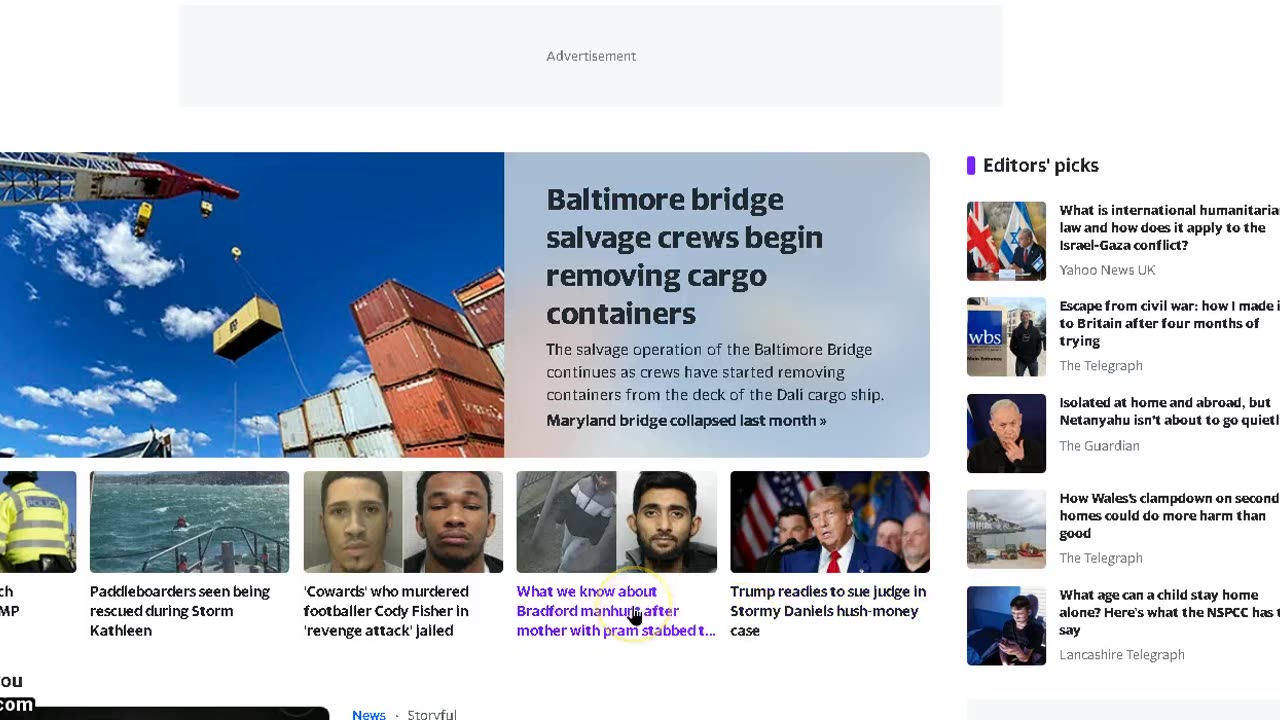Open the paddleboarders rescue thumbnail image
Image resolution: width=1280 pixels, height=720 pixels.
tap(189, 522)
